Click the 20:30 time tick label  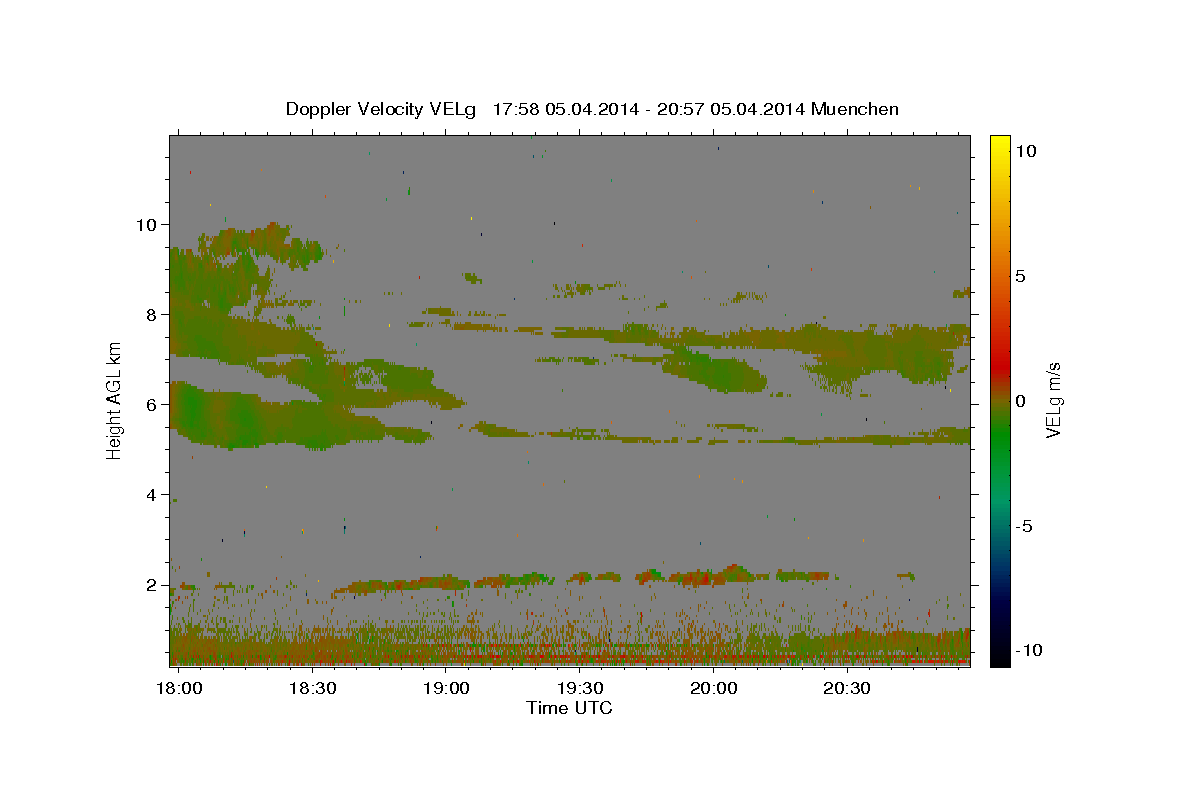click(x=848, y=688)
